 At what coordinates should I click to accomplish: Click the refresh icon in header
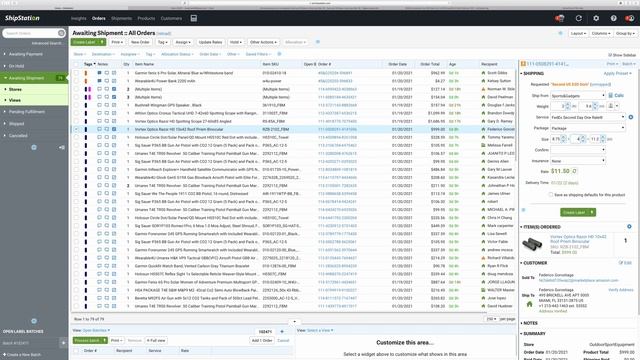click(578, 18)
